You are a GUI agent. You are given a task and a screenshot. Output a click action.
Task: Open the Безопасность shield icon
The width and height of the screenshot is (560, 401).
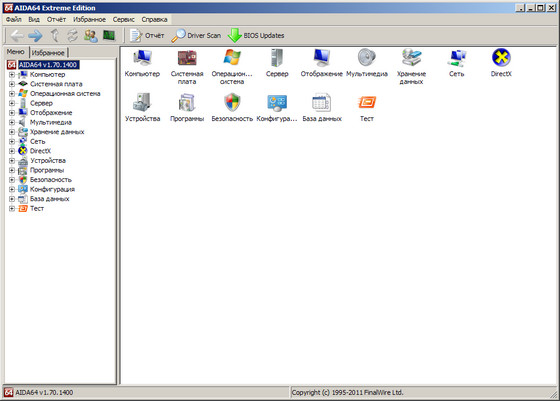coord(232,103)
